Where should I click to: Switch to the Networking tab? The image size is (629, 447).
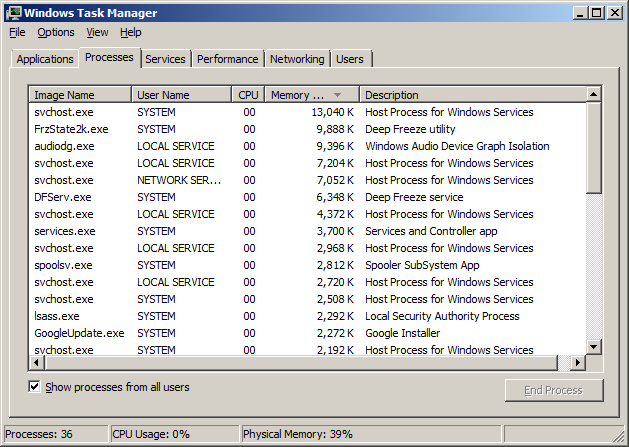point(297,59)
